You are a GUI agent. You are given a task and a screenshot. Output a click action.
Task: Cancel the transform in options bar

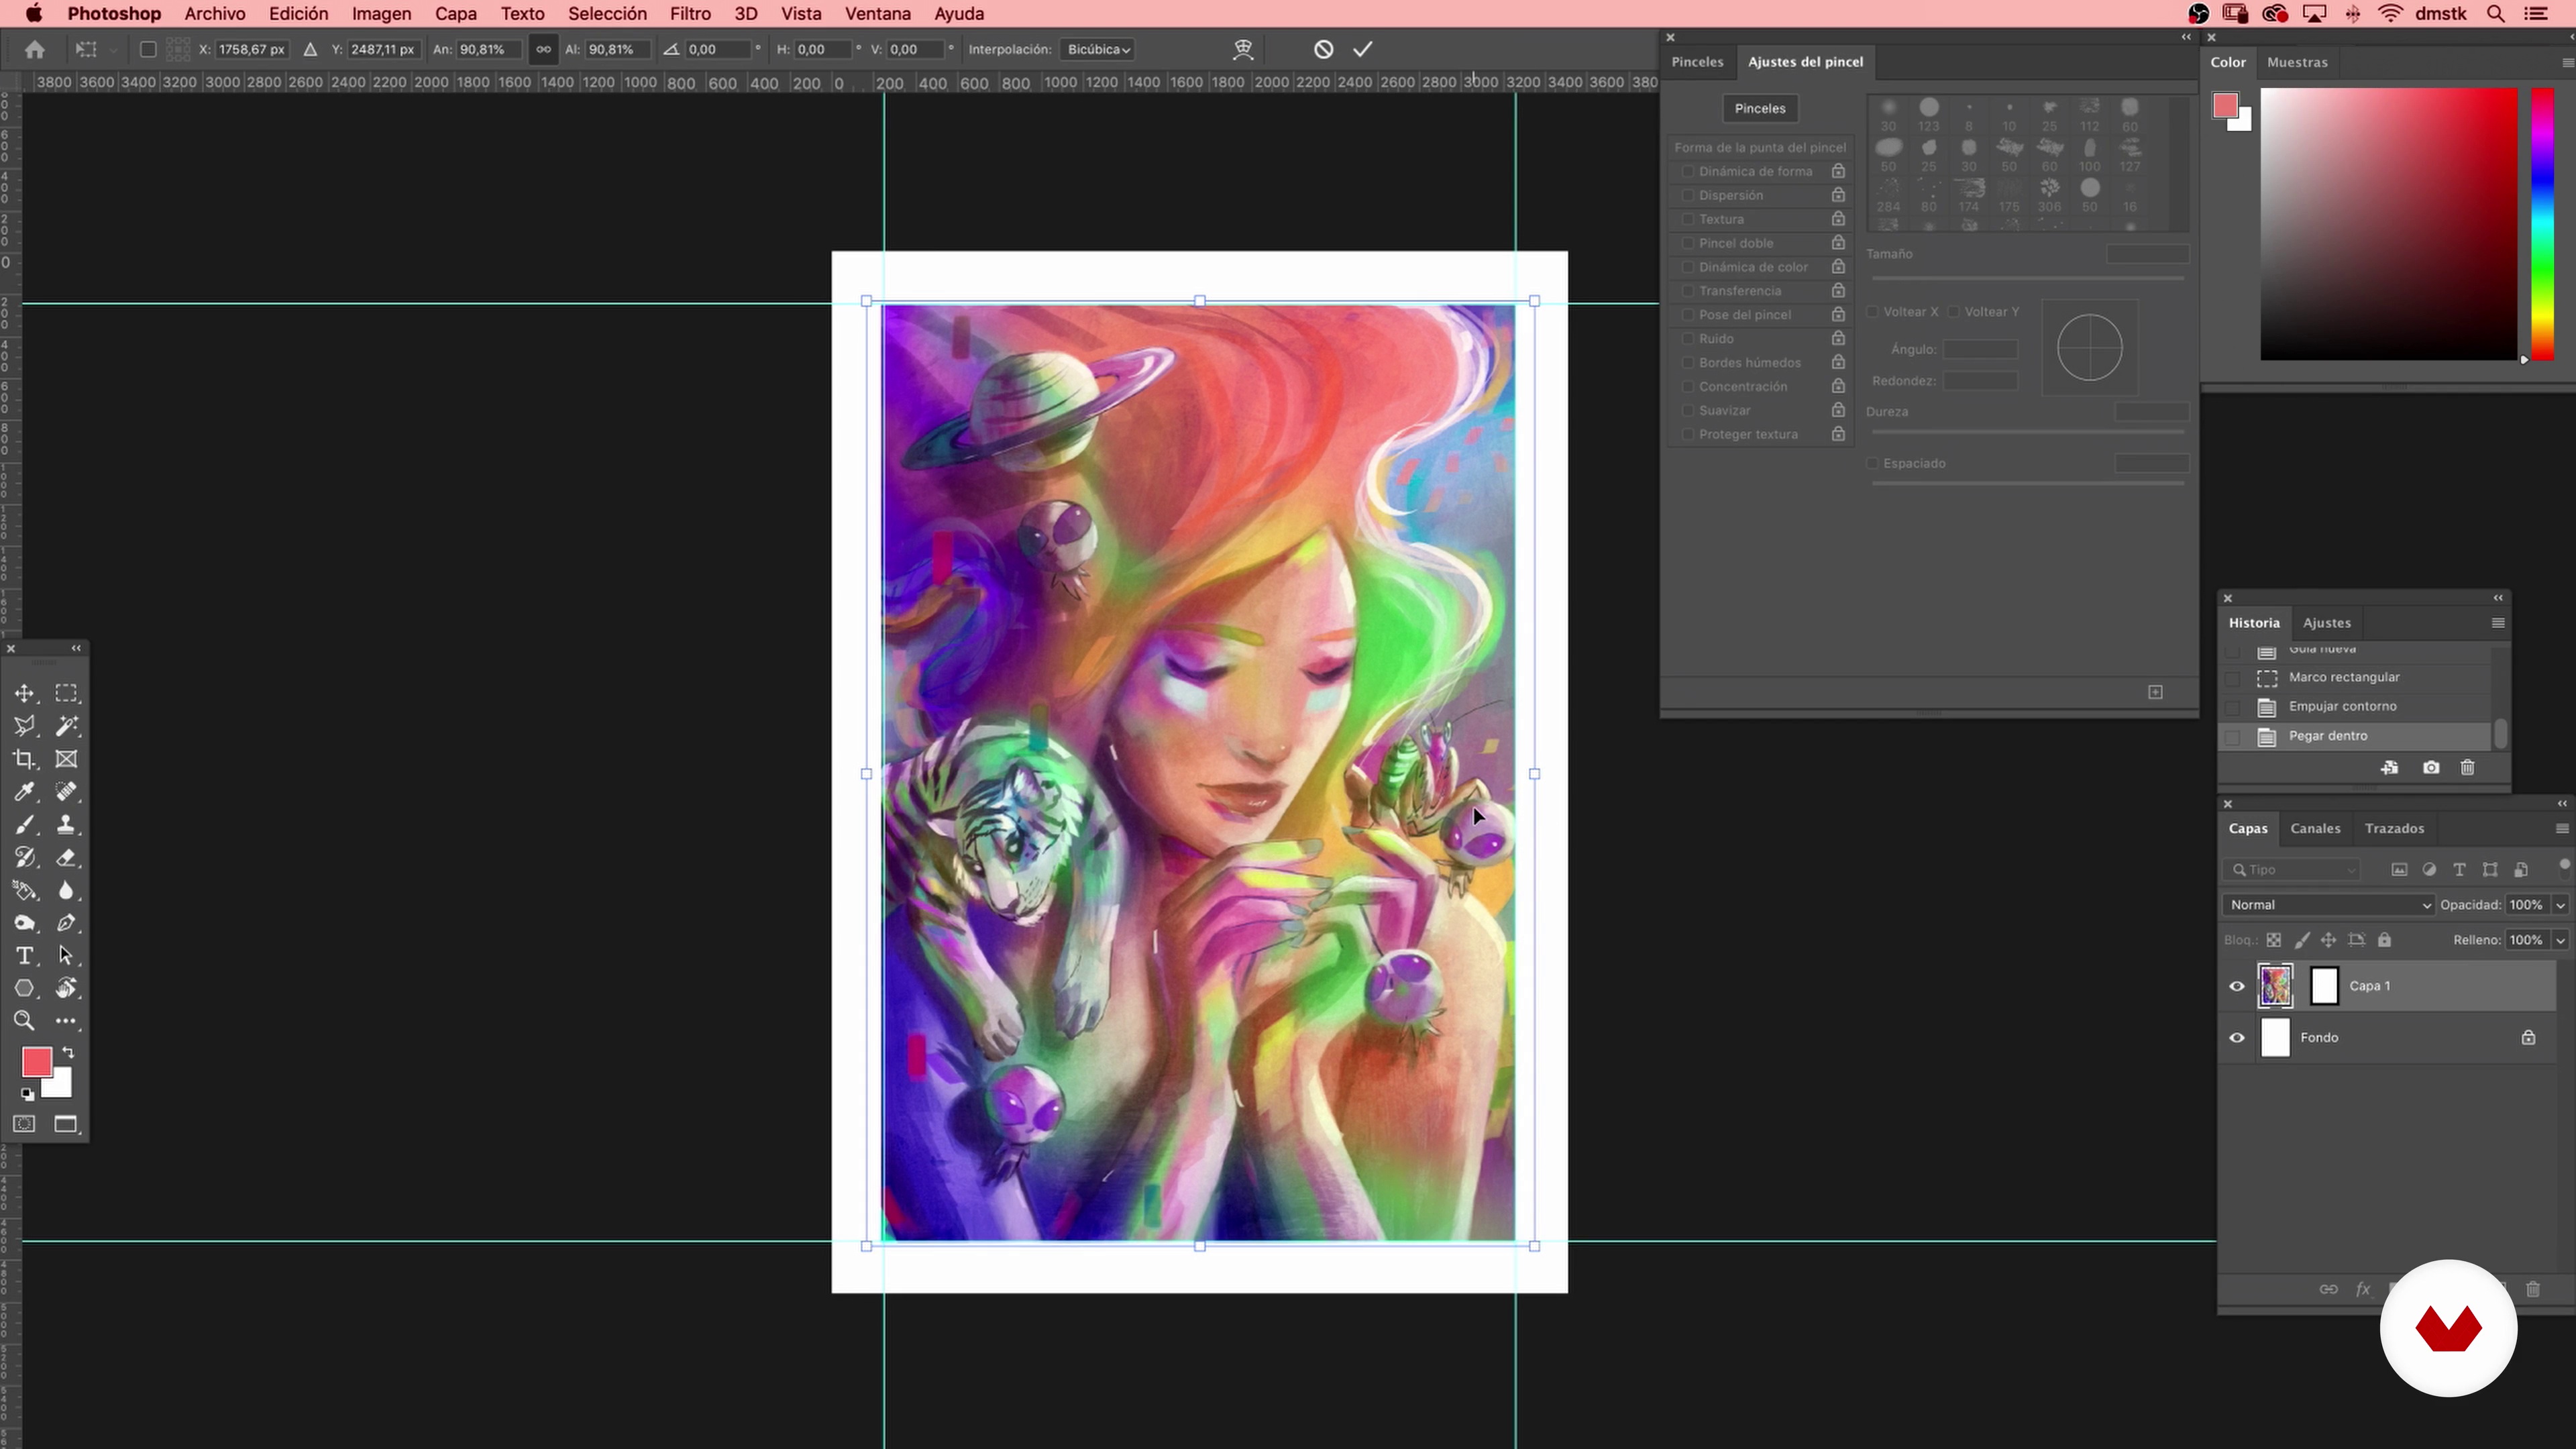[x=1323, y=49]
